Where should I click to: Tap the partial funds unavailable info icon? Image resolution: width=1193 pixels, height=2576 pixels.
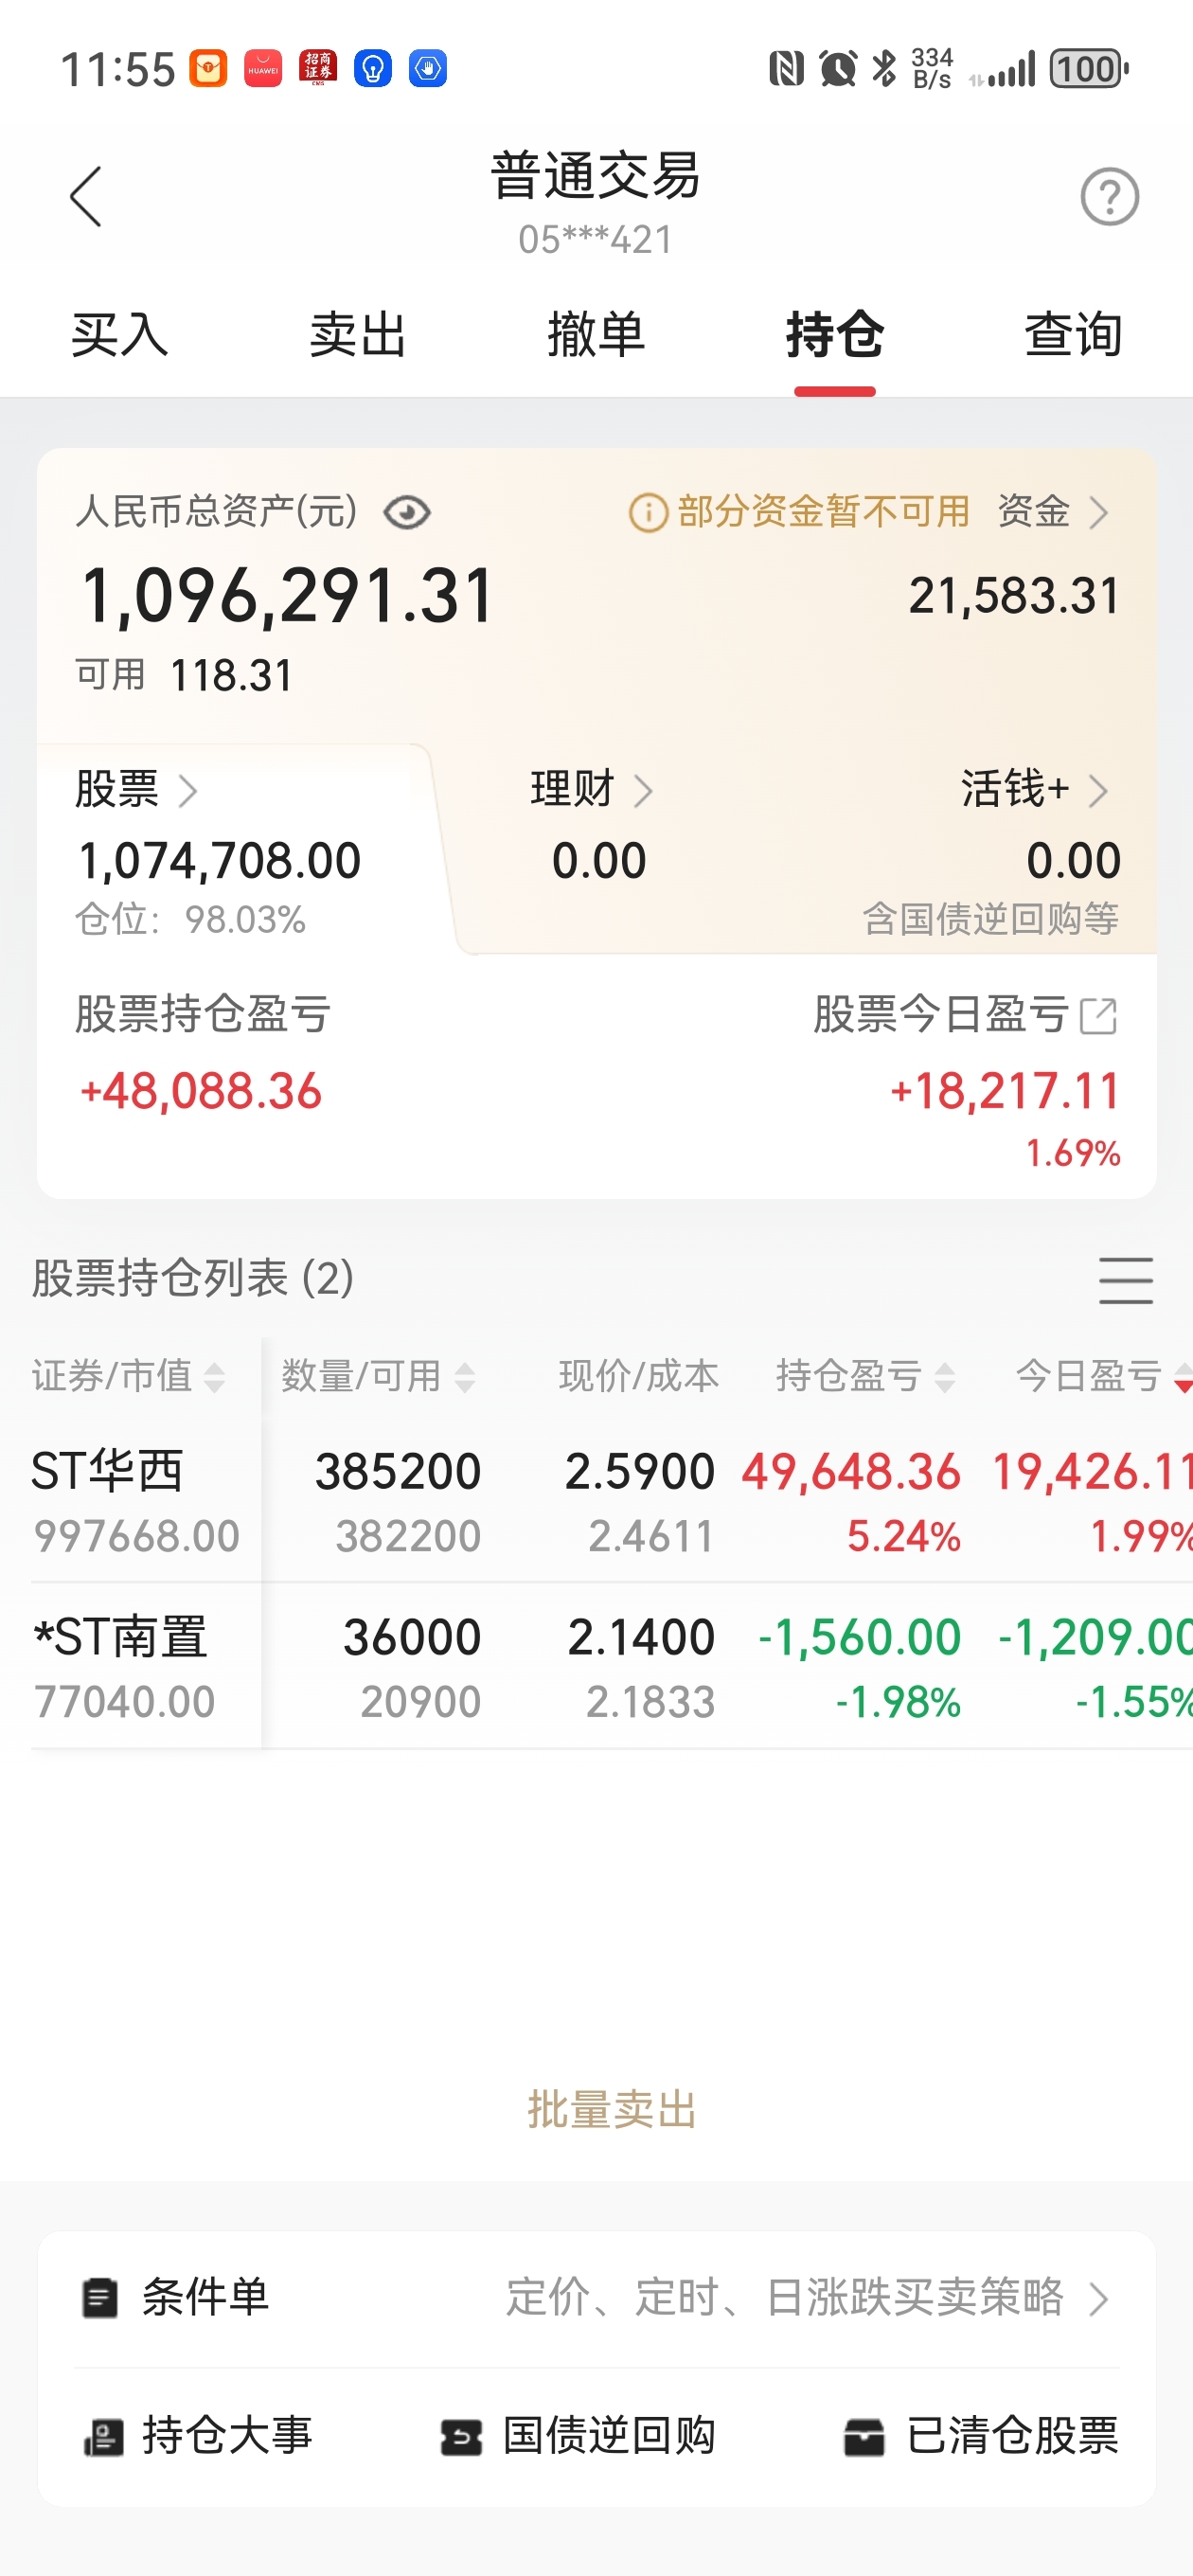[x=648, y=513]
